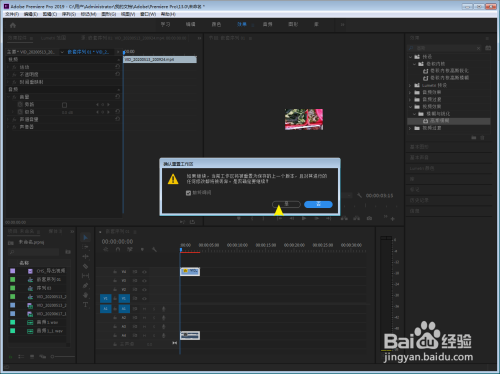The image size is (500, 374).
Task: Switch to the 颜色 workspace tab
Action: 216,24
